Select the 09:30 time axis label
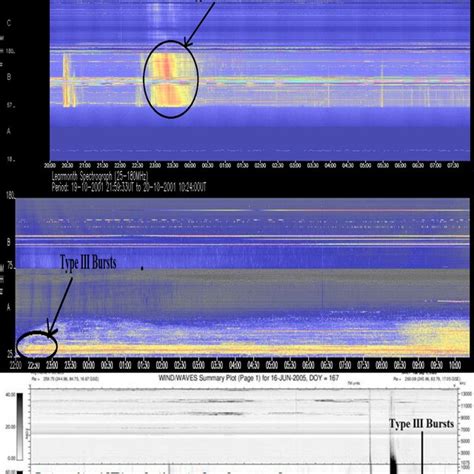Viewport: 474px width, 474px height. pos(436,365)
